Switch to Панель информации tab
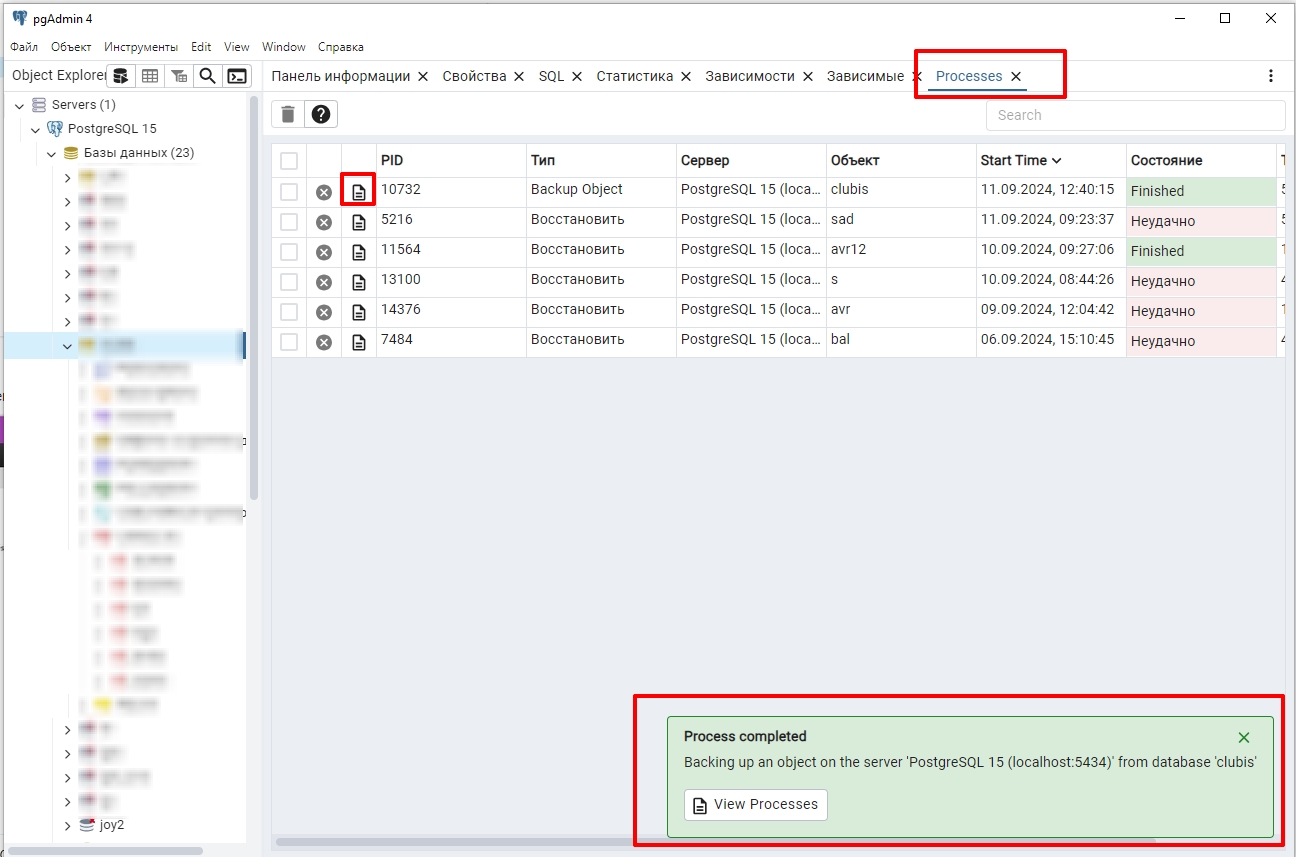 click(x=341, y=76)
